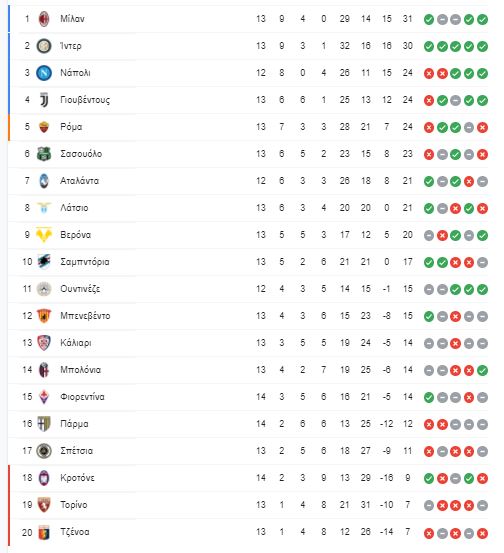Click the Sampdoria club crest icon
The height and width of the screenshot is (553, 504).
44,262
